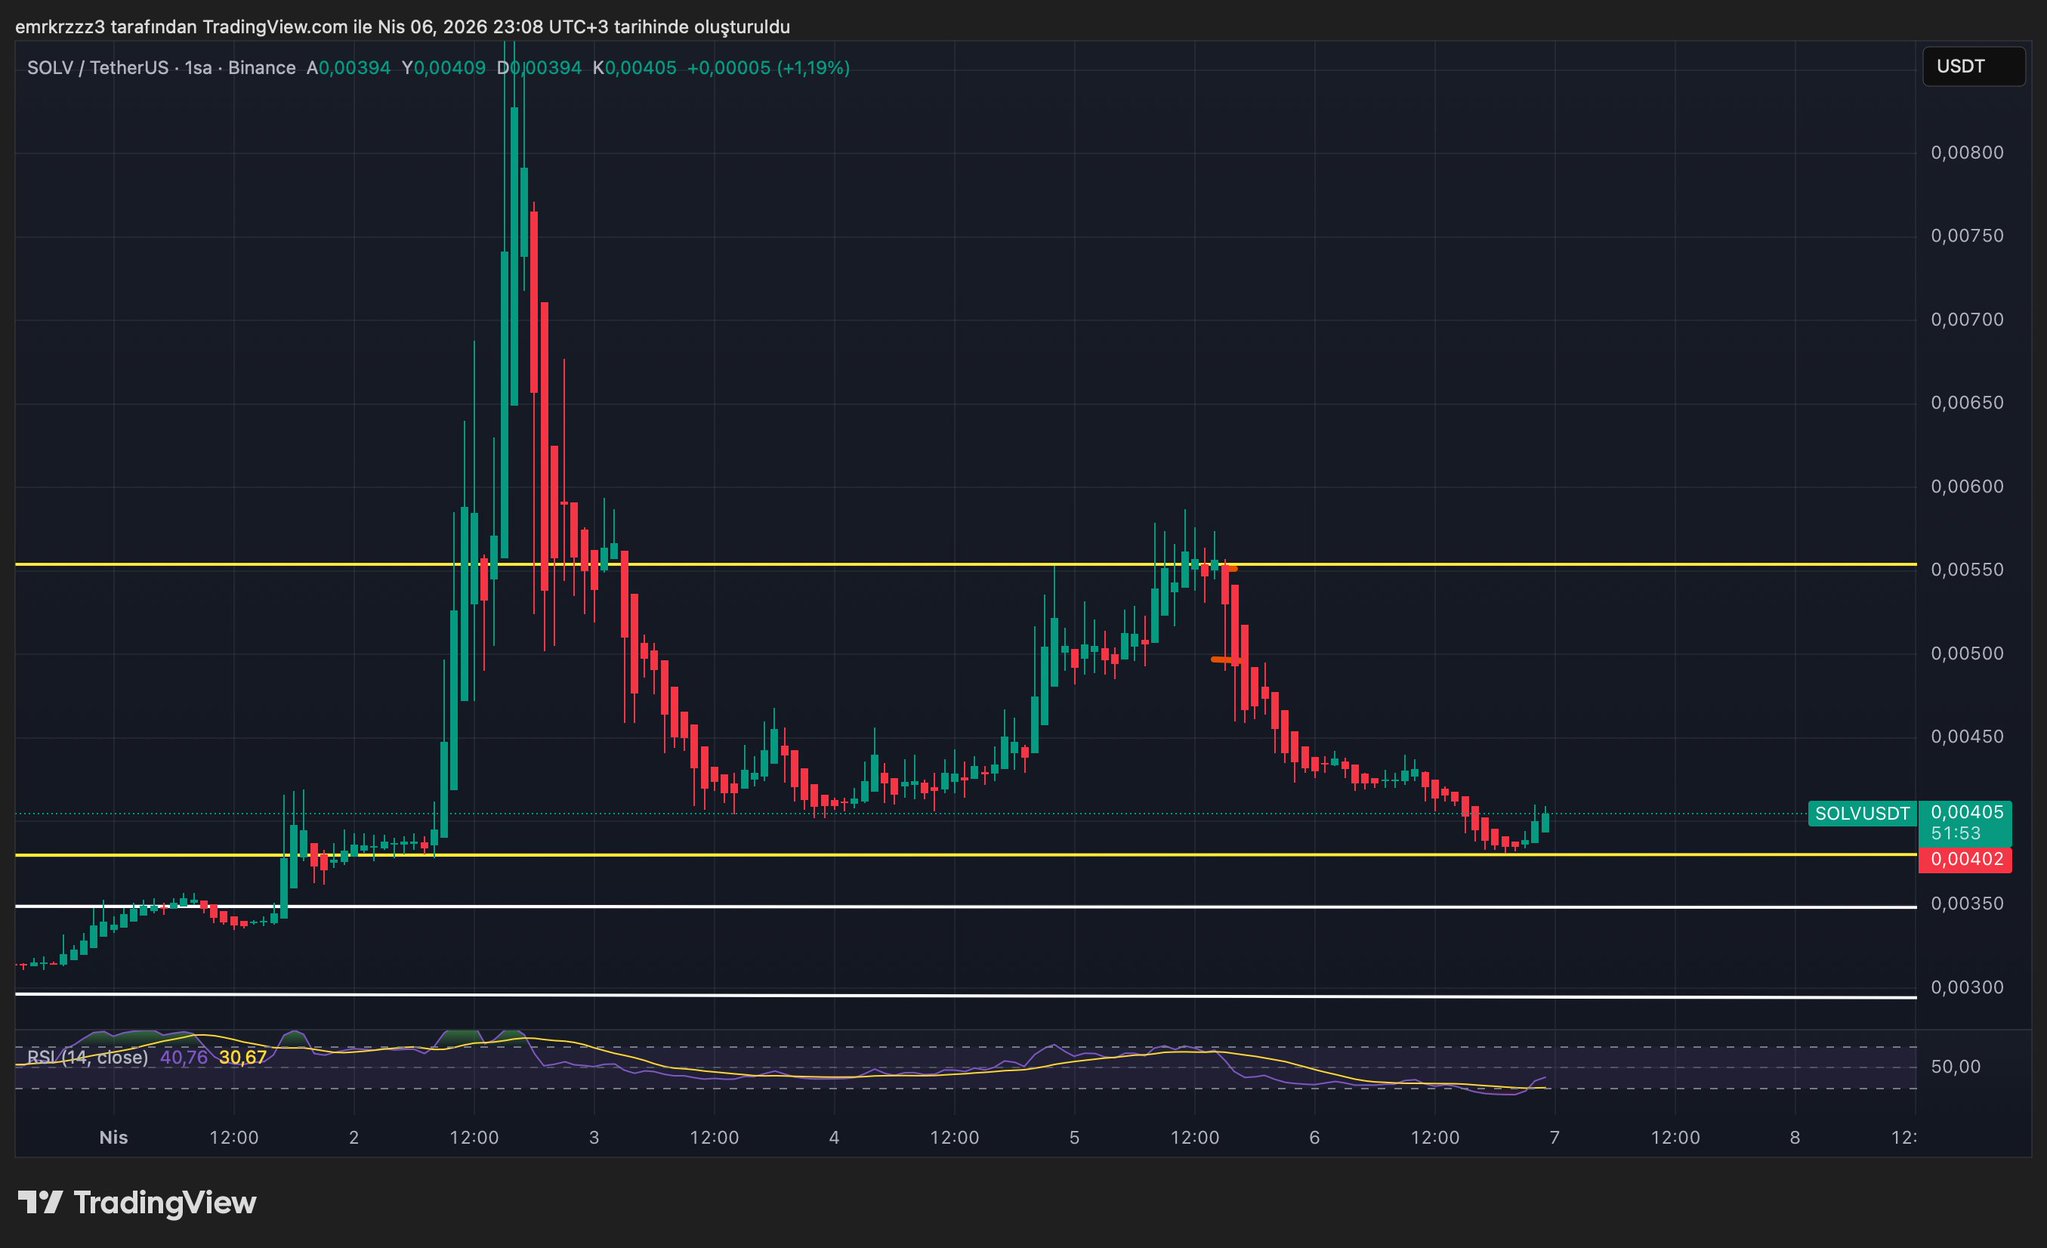Click the red 0,00402 price label
The image size is (2047, 1248).
1965,859
